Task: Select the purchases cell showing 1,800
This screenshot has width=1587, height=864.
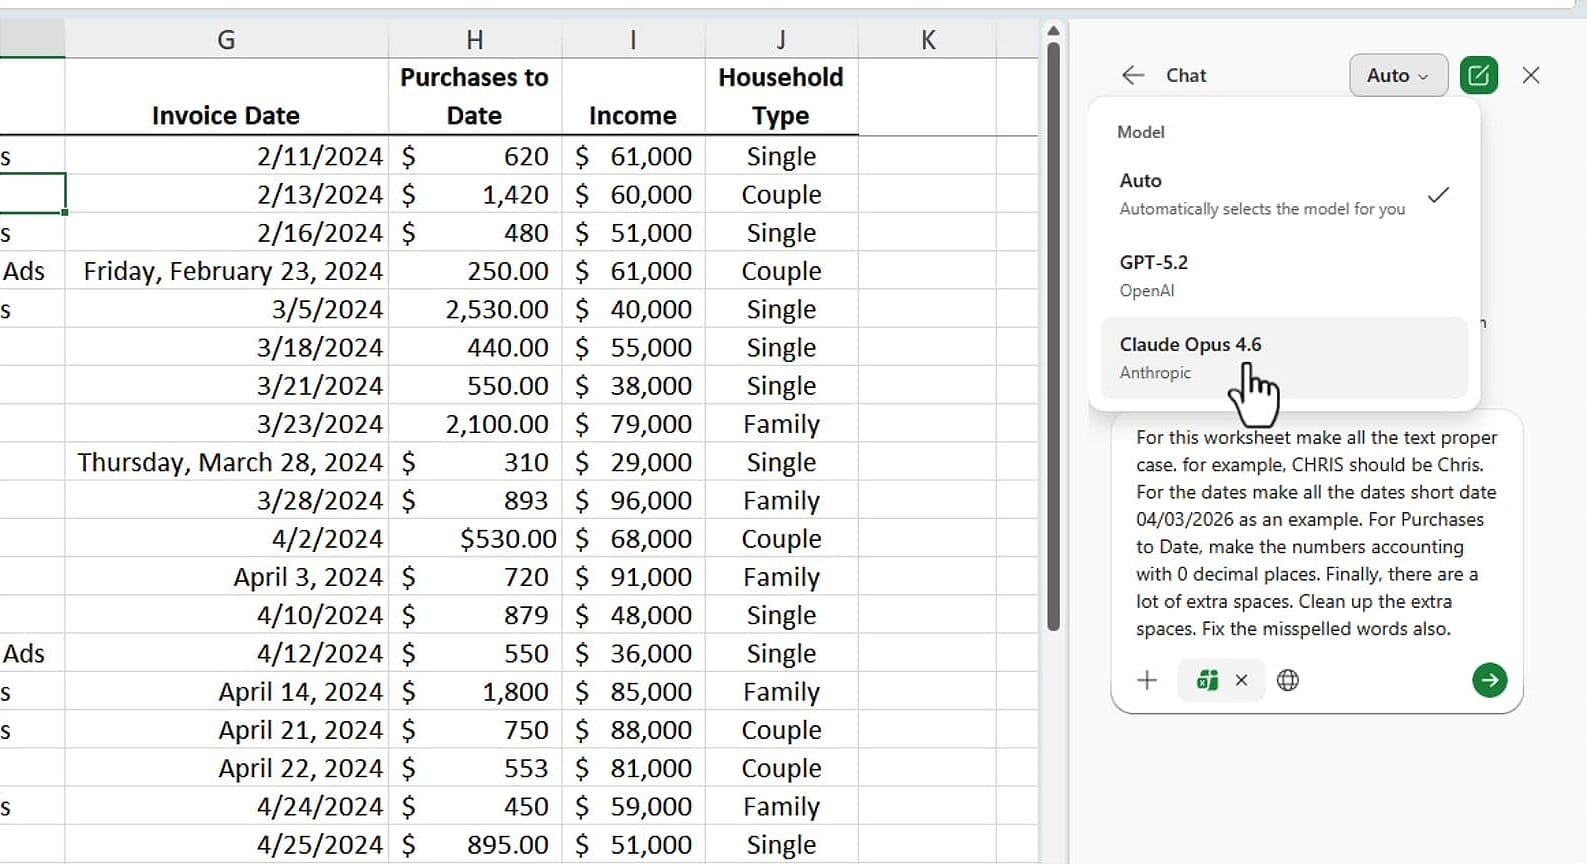Action: click(475, 692)
